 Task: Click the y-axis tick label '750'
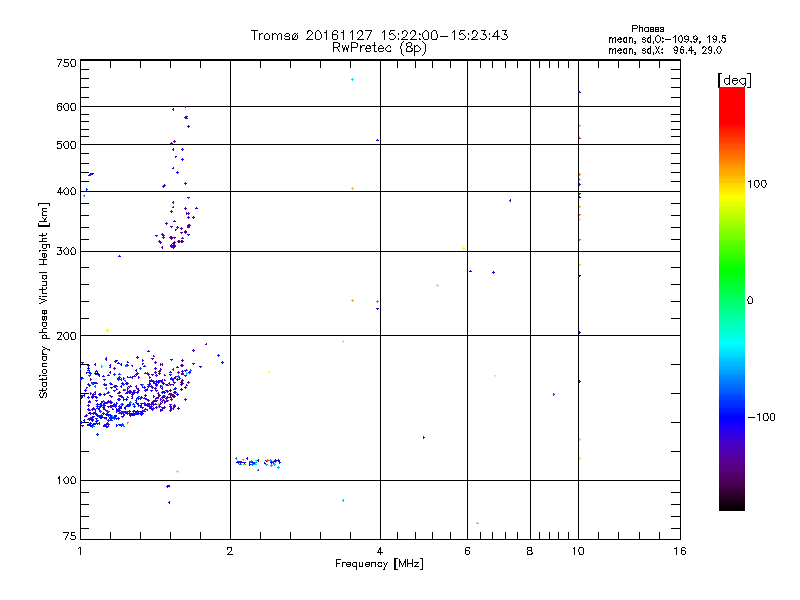tap(66, 63)
